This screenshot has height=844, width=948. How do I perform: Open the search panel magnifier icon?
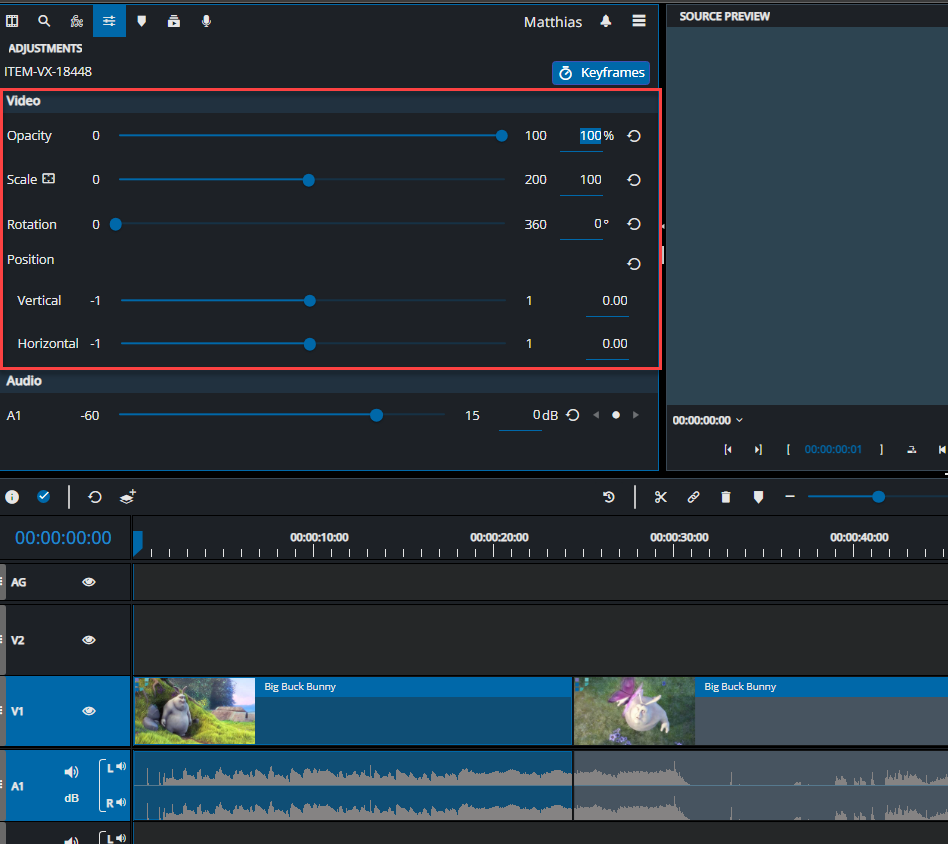coord(44,21)
